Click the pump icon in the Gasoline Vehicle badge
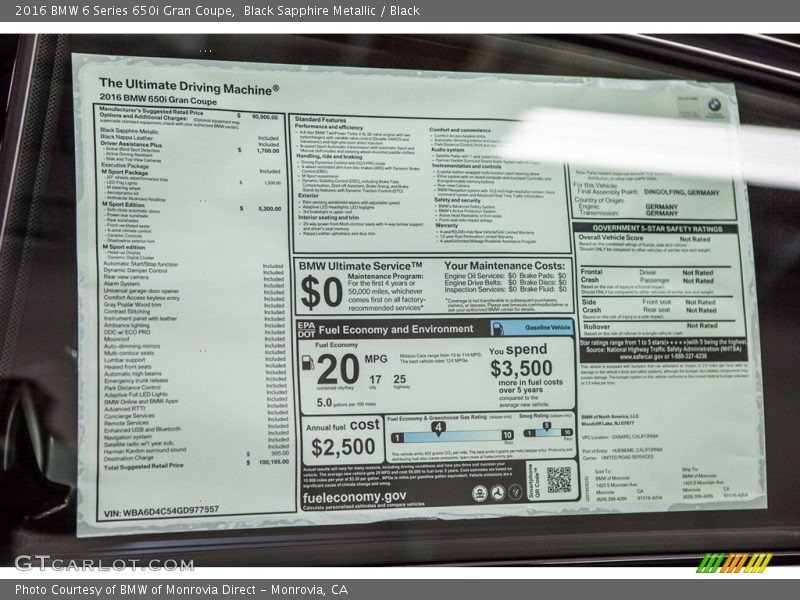Viewport: 800px width, 600px height. point(497,328)
